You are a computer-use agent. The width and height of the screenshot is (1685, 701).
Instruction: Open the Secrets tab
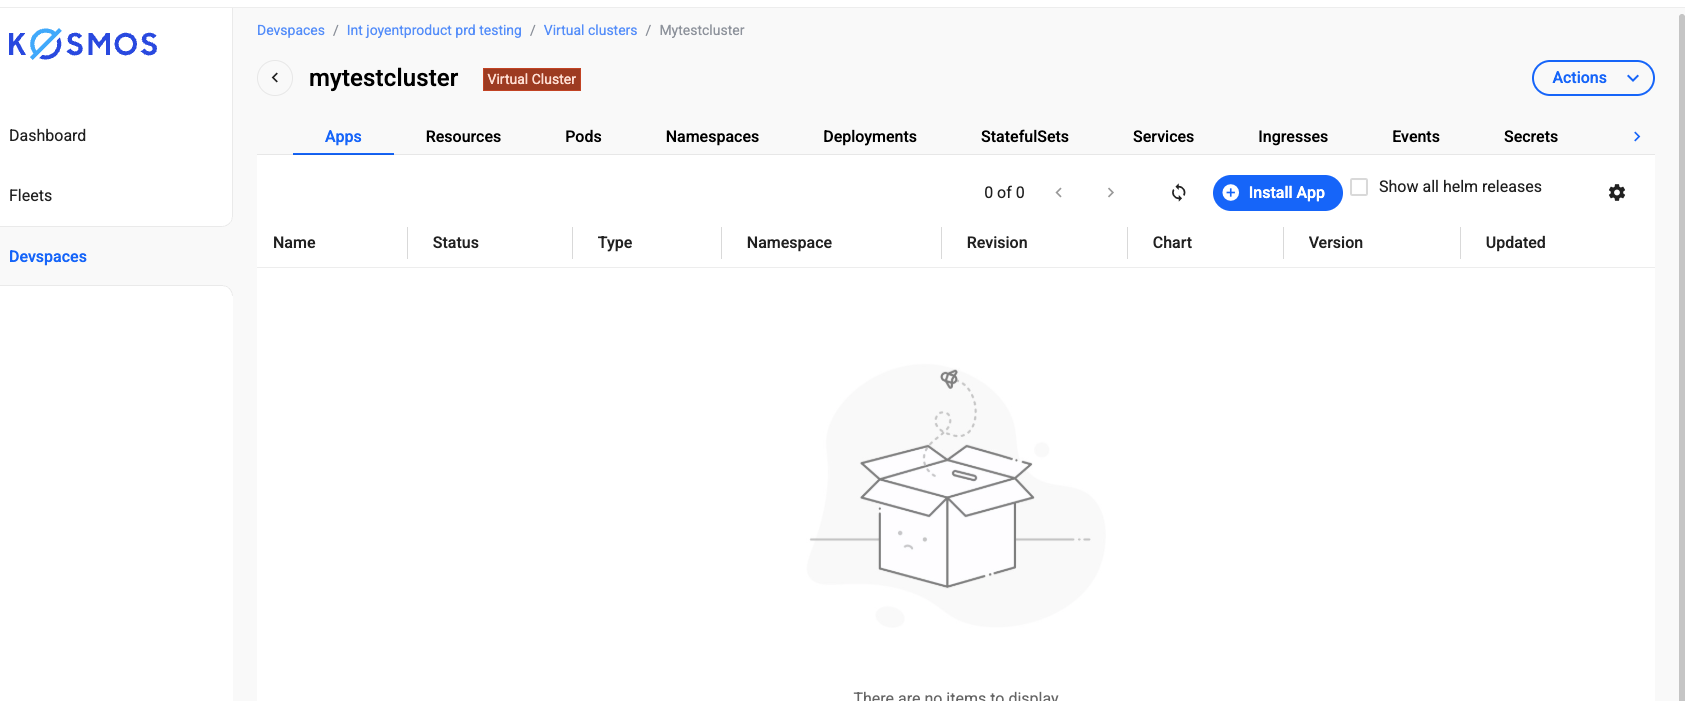[x=1531, y=137]
